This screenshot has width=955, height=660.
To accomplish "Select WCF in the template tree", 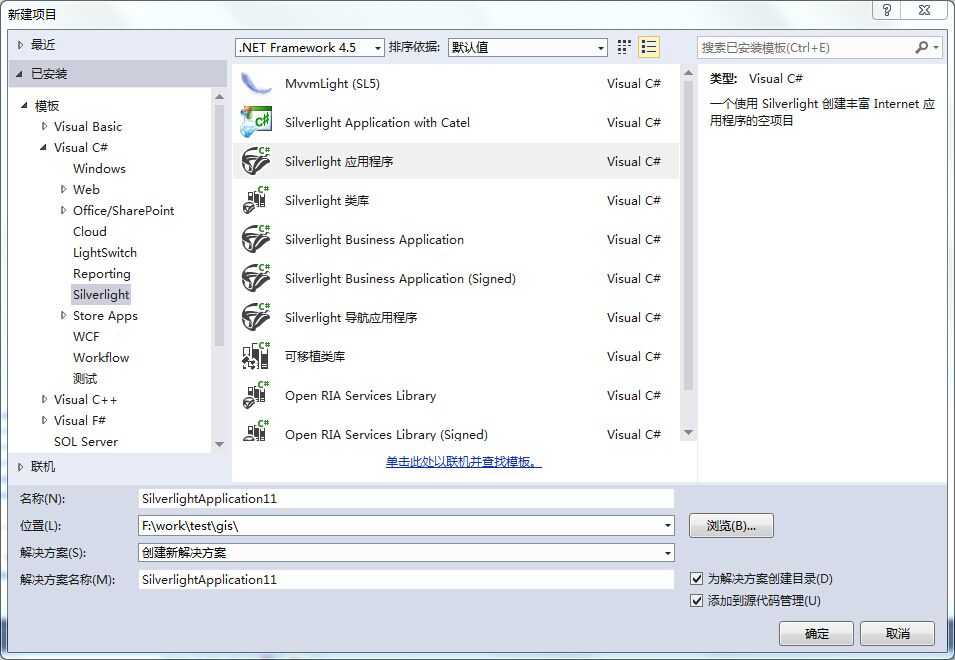I will click(x=86, y=337).
